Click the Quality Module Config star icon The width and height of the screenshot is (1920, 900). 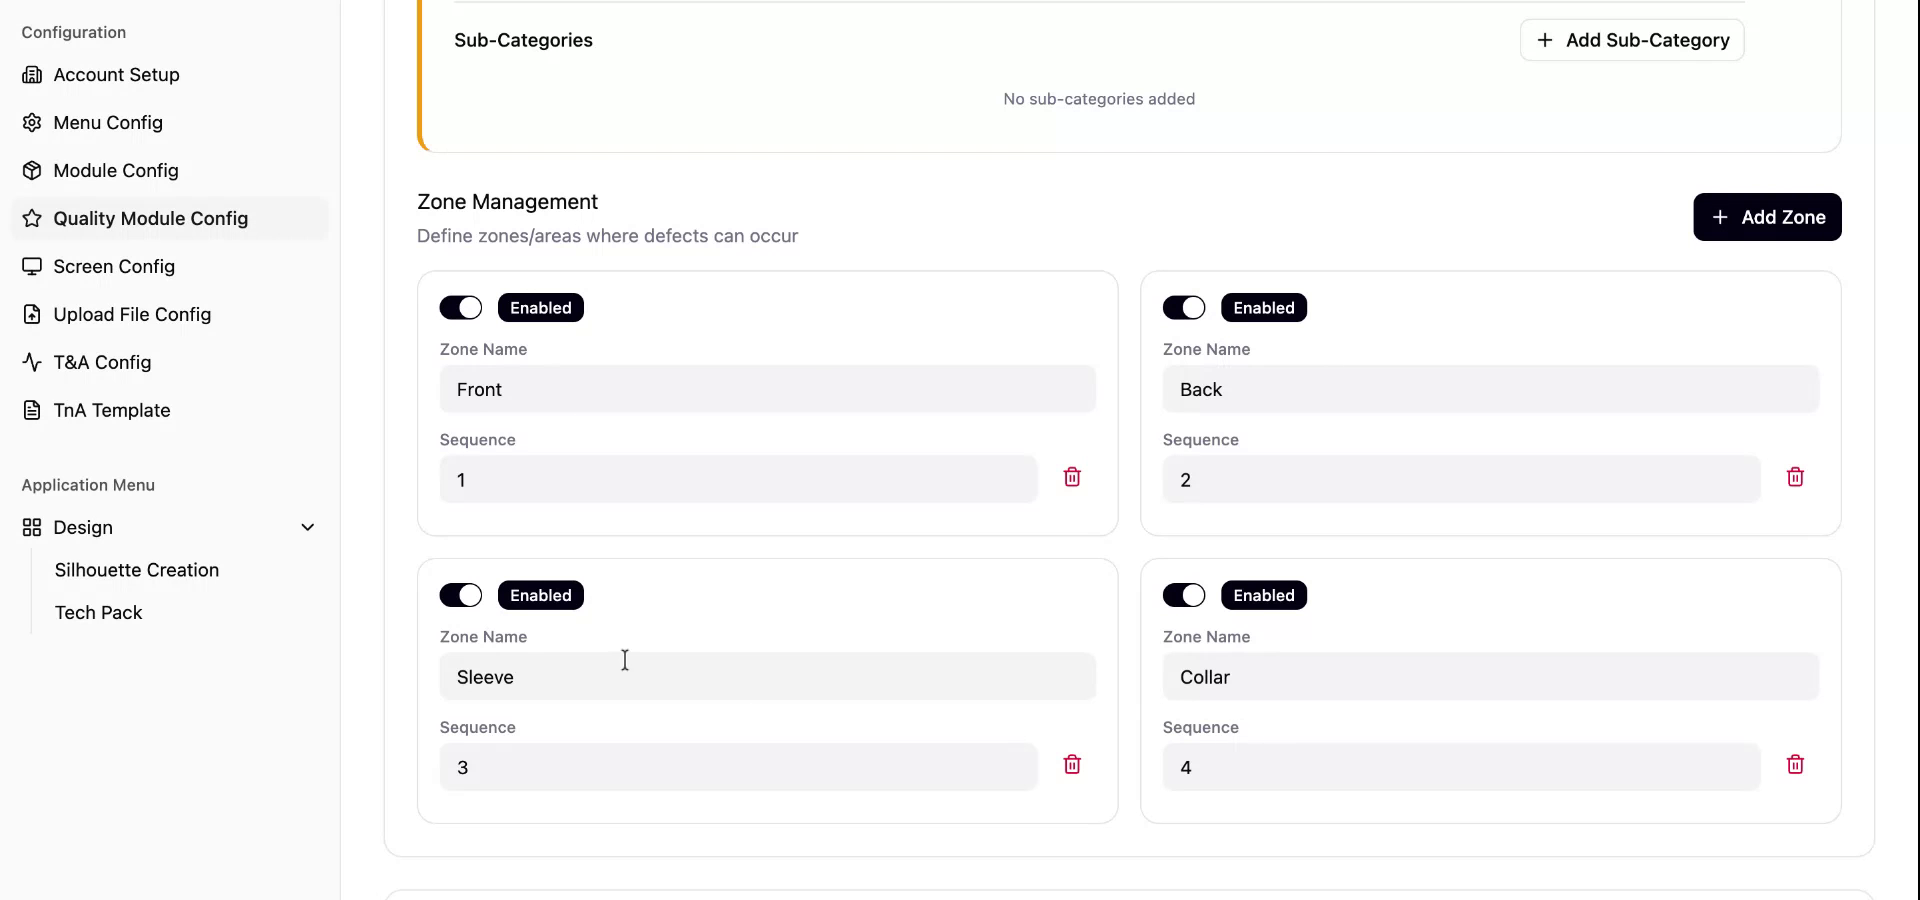coord(32,218)
